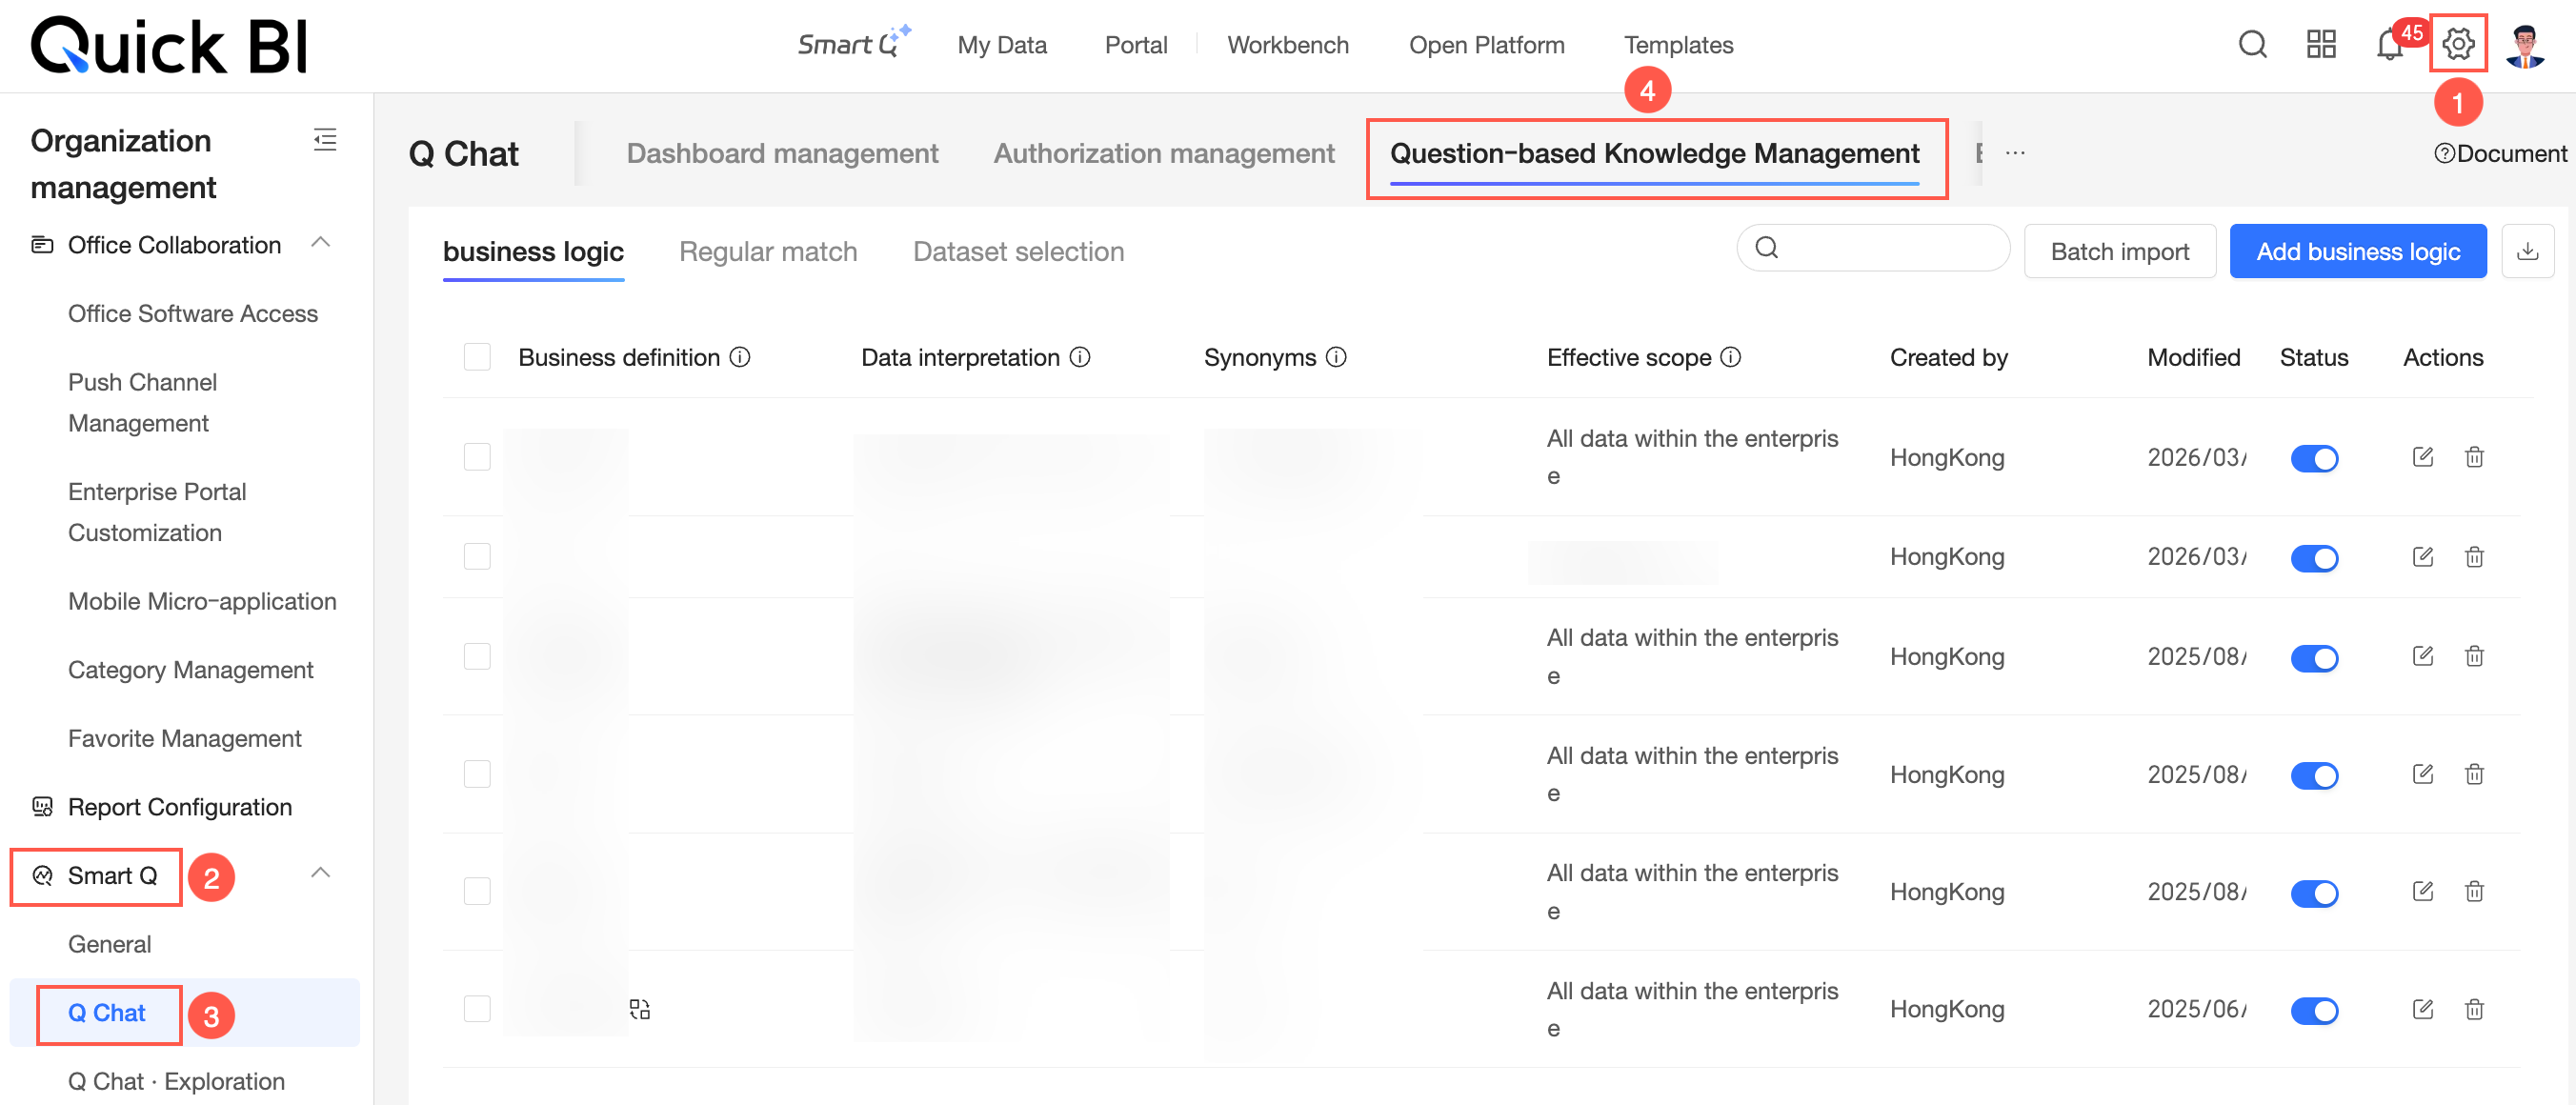Click the info icon next to Synonyms
2576x1105 pixels.
click(x=1336, y=357)
